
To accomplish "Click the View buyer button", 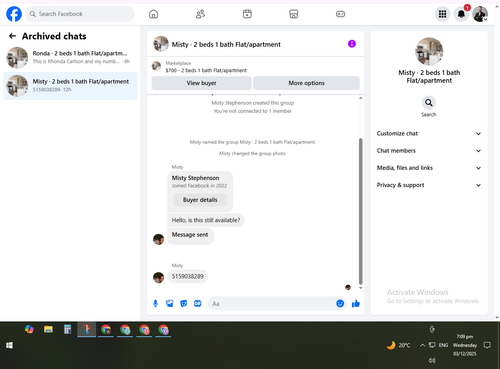I will point(201,83).
